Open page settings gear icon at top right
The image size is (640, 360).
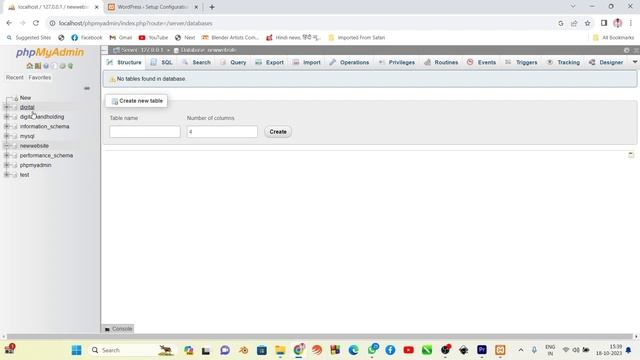point(627,50)
